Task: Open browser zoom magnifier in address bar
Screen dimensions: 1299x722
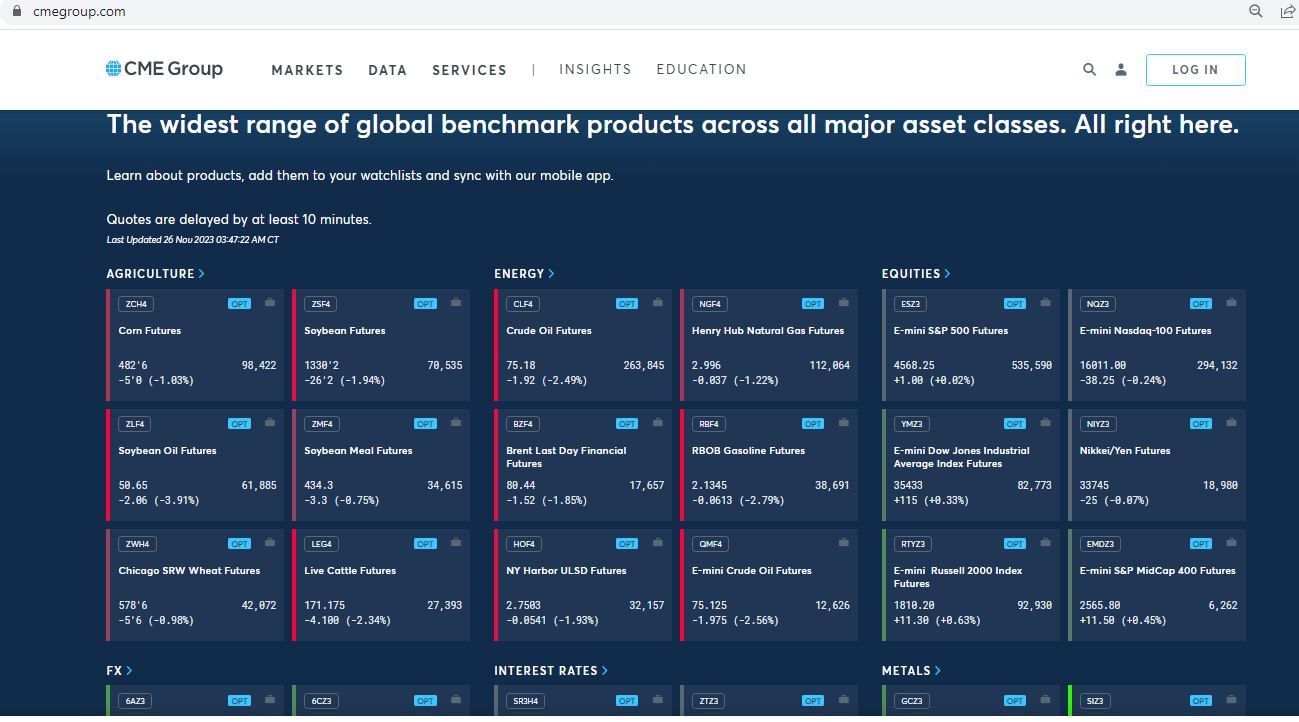Action: tap(1256, 11)
